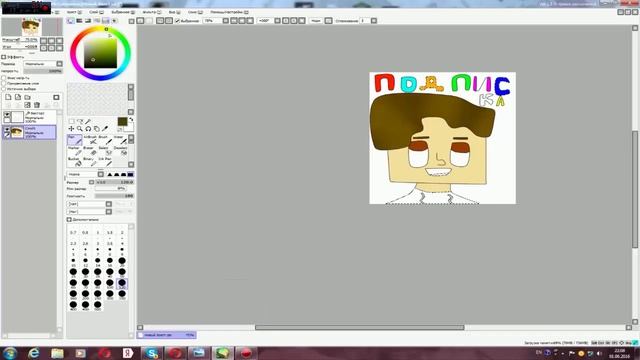The width and height of the screenshot is (640, 360).
Task: Click the layer opacity slider
Action: coord(43,71)
